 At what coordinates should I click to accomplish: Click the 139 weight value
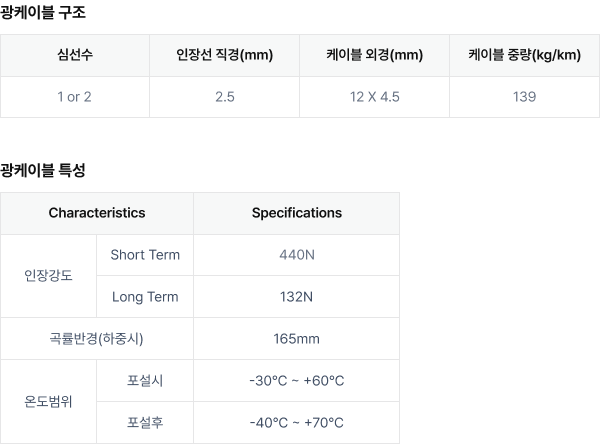click(x=525, y=97)
